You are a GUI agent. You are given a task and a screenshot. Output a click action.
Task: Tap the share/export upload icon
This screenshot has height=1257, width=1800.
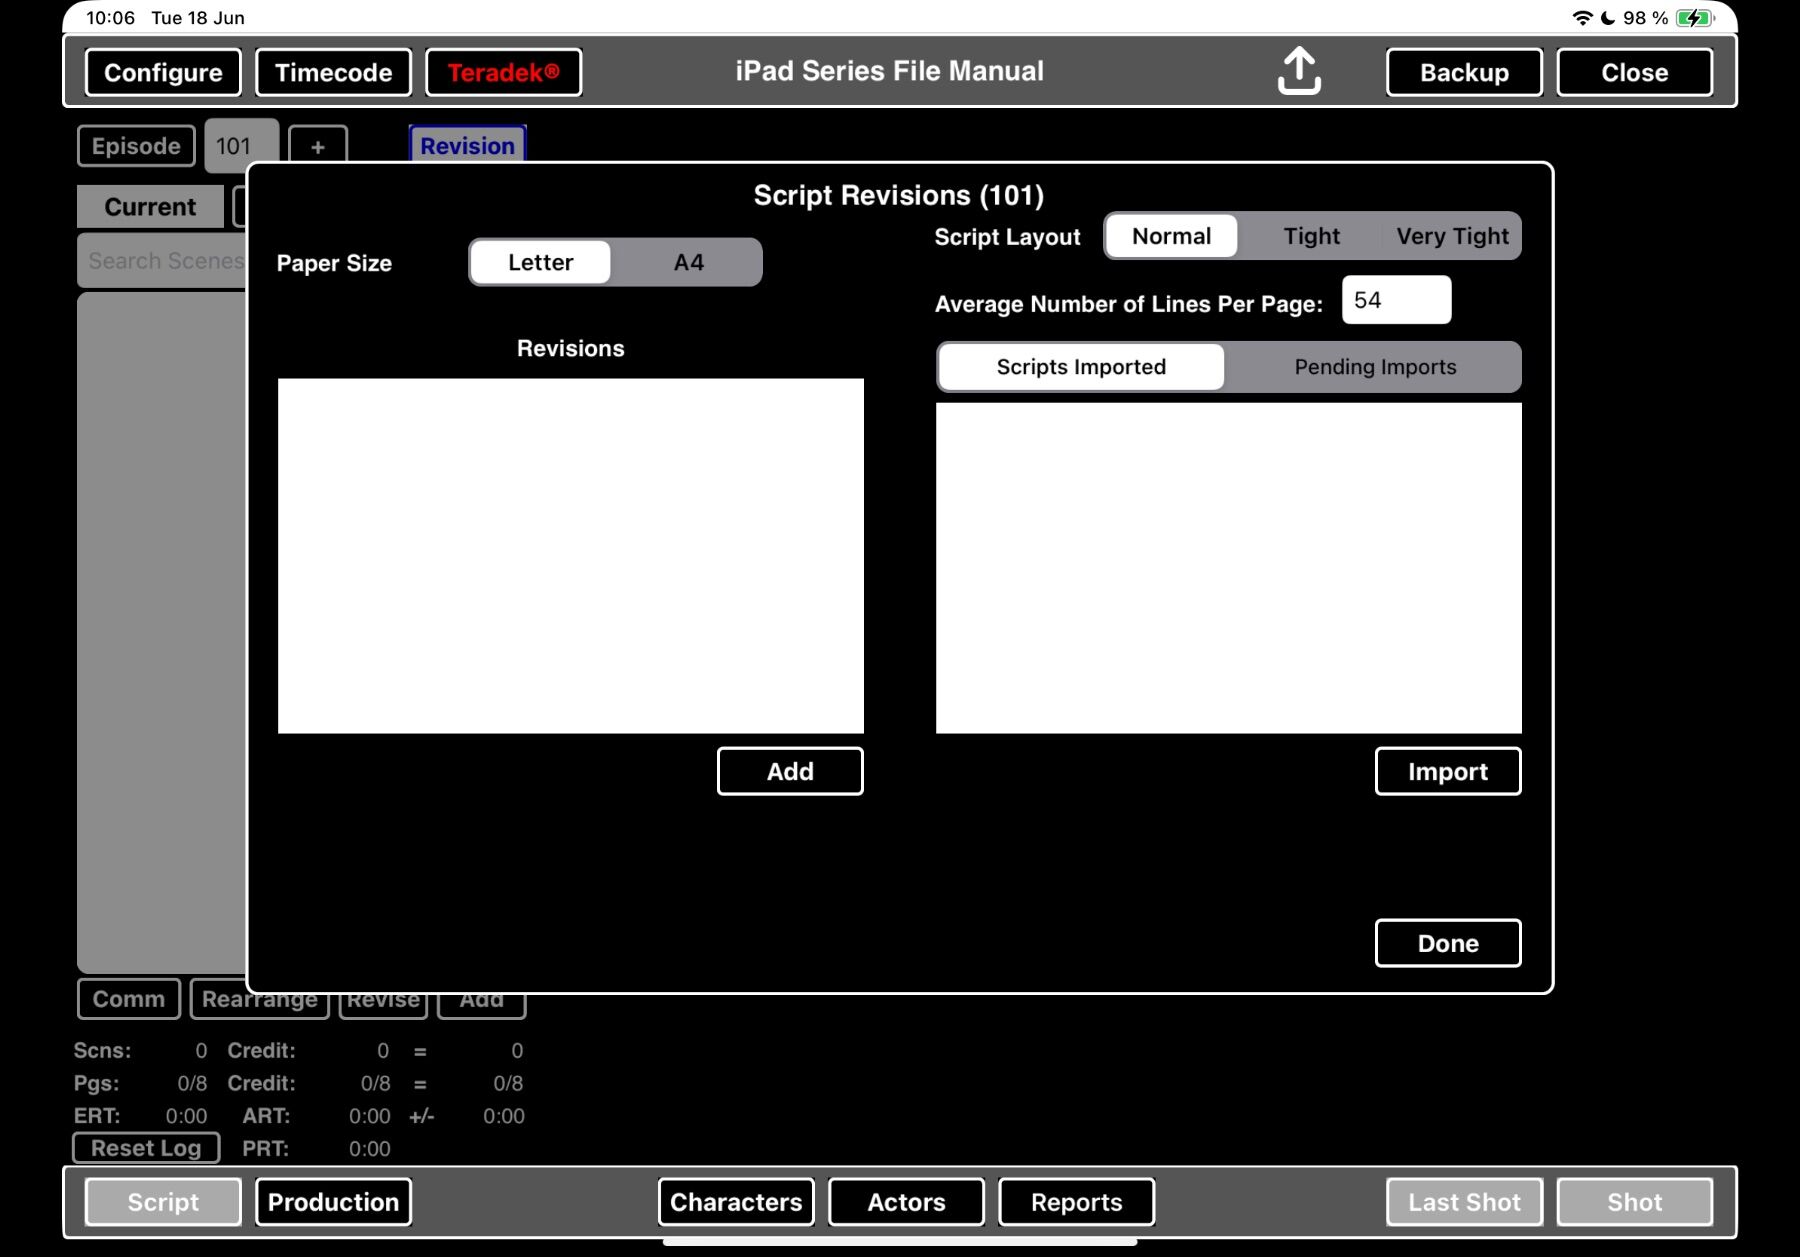(1299, 71)
